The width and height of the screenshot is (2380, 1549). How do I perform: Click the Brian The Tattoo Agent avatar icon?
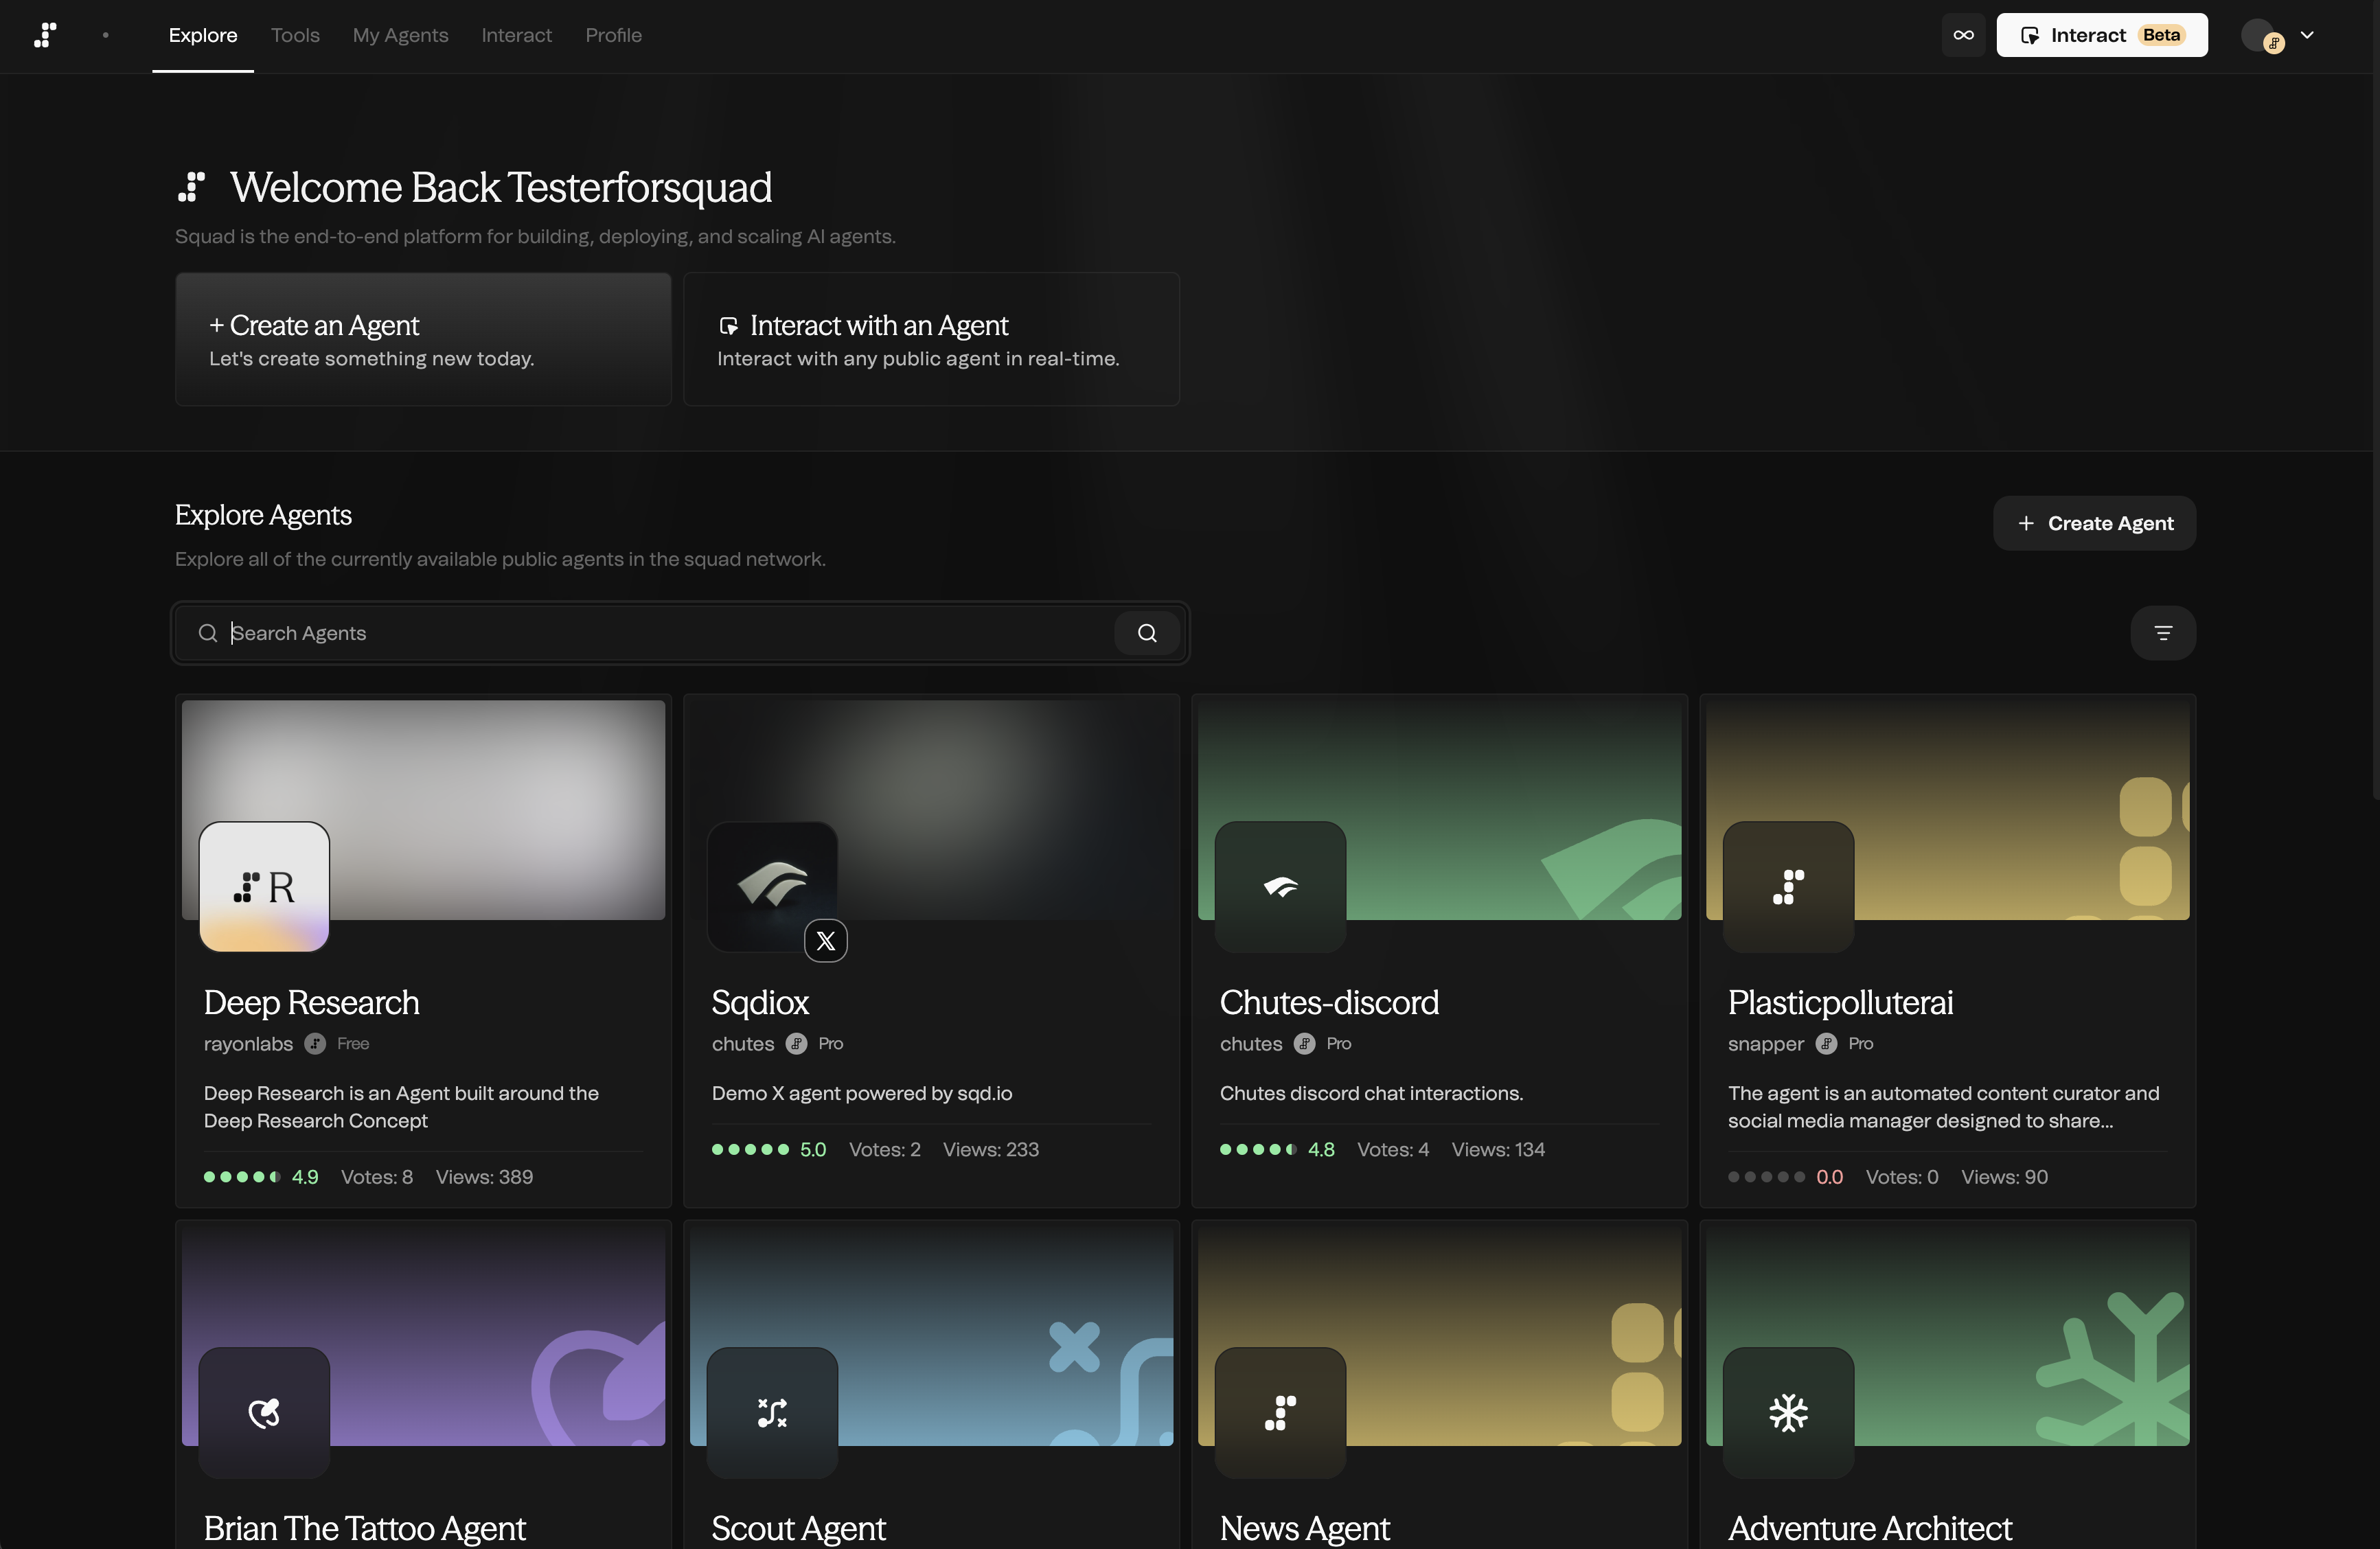coord(264,1412)
